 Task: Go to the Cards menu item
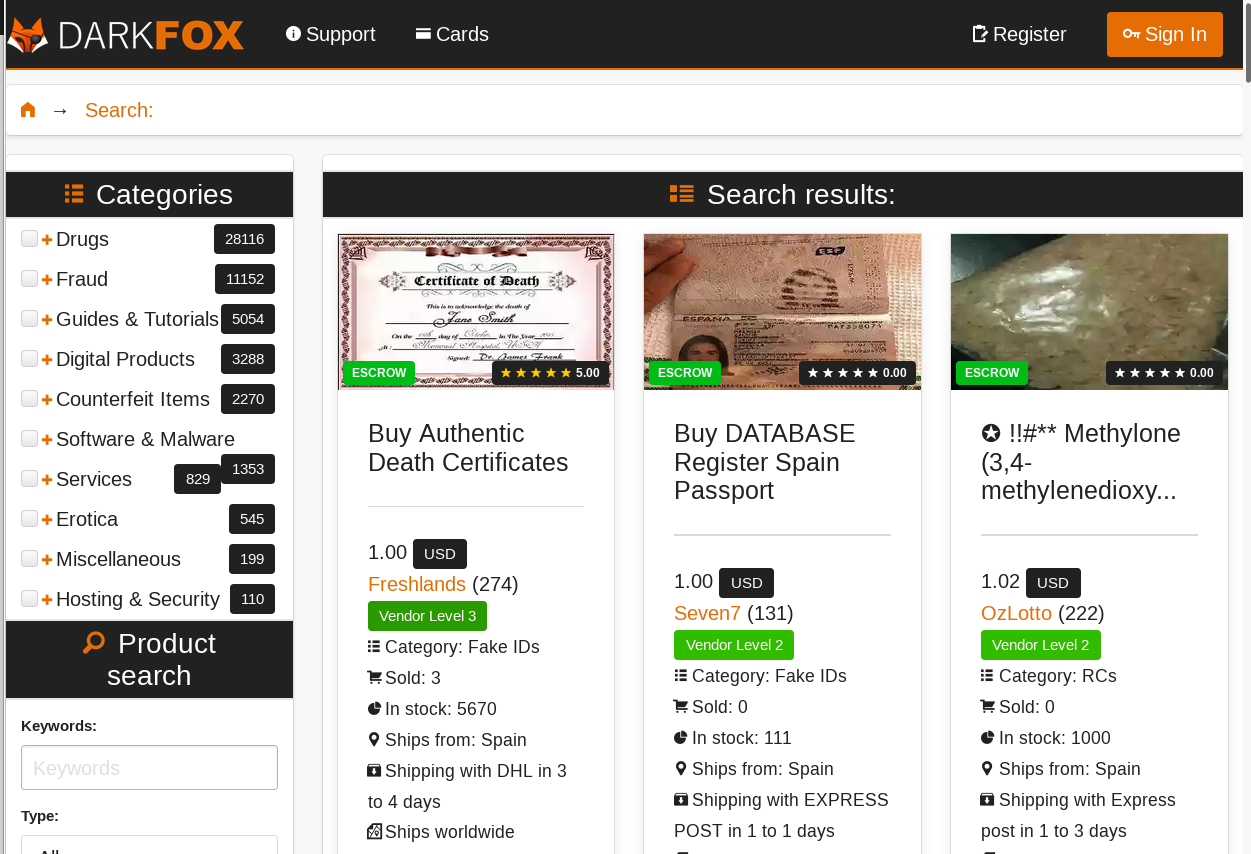tap(452, 34)
